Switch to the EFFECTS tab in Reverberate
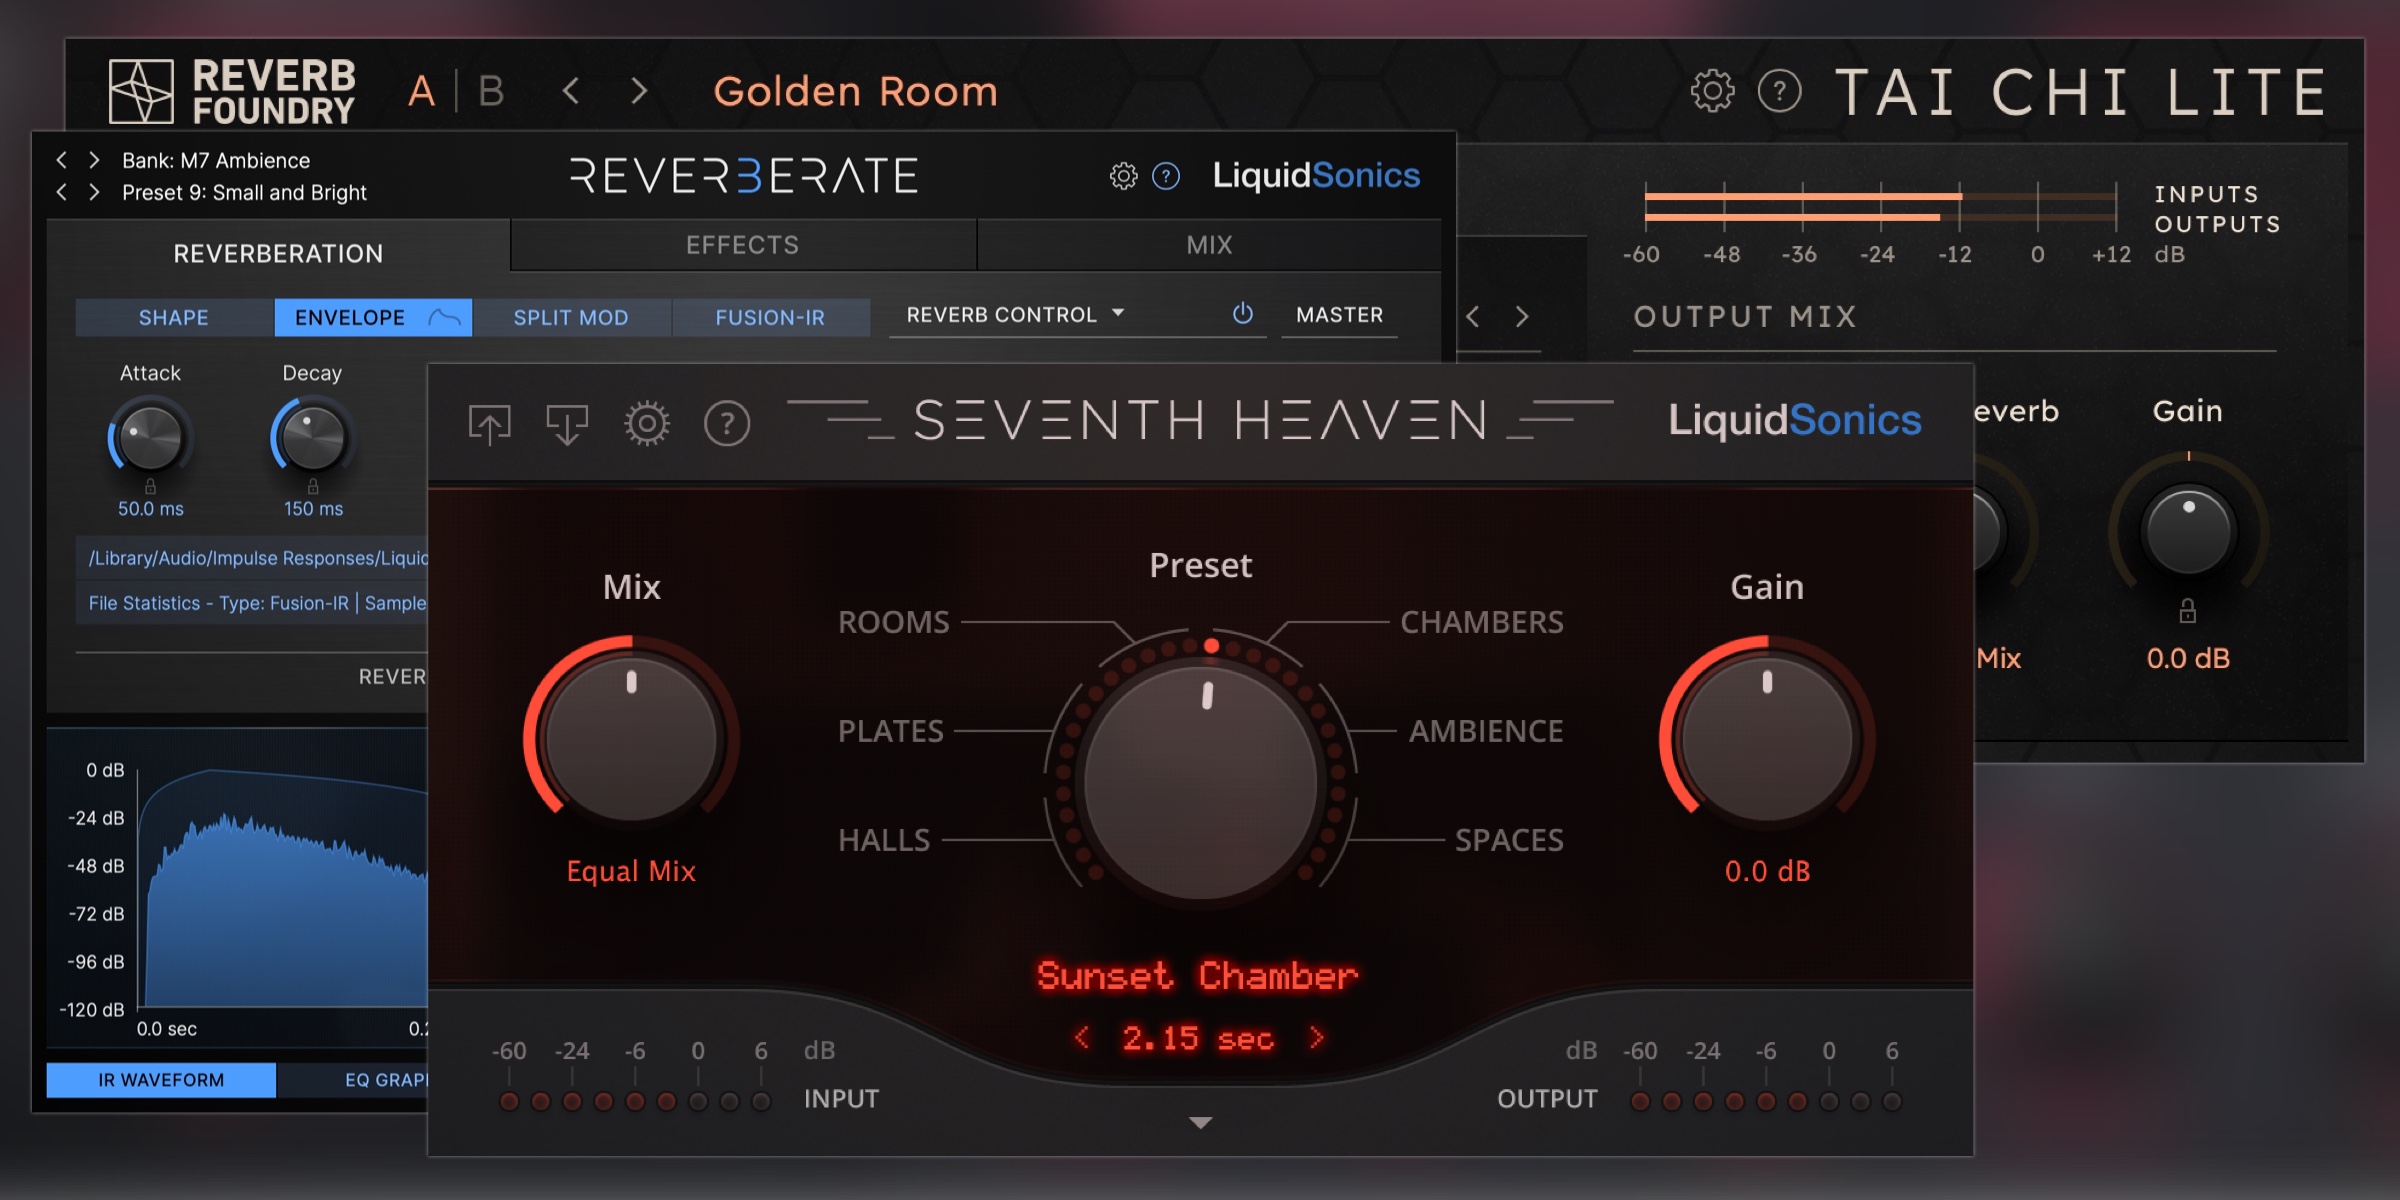The height and width of the screenshot is (1200, 2400). click(x=742, y=245)
